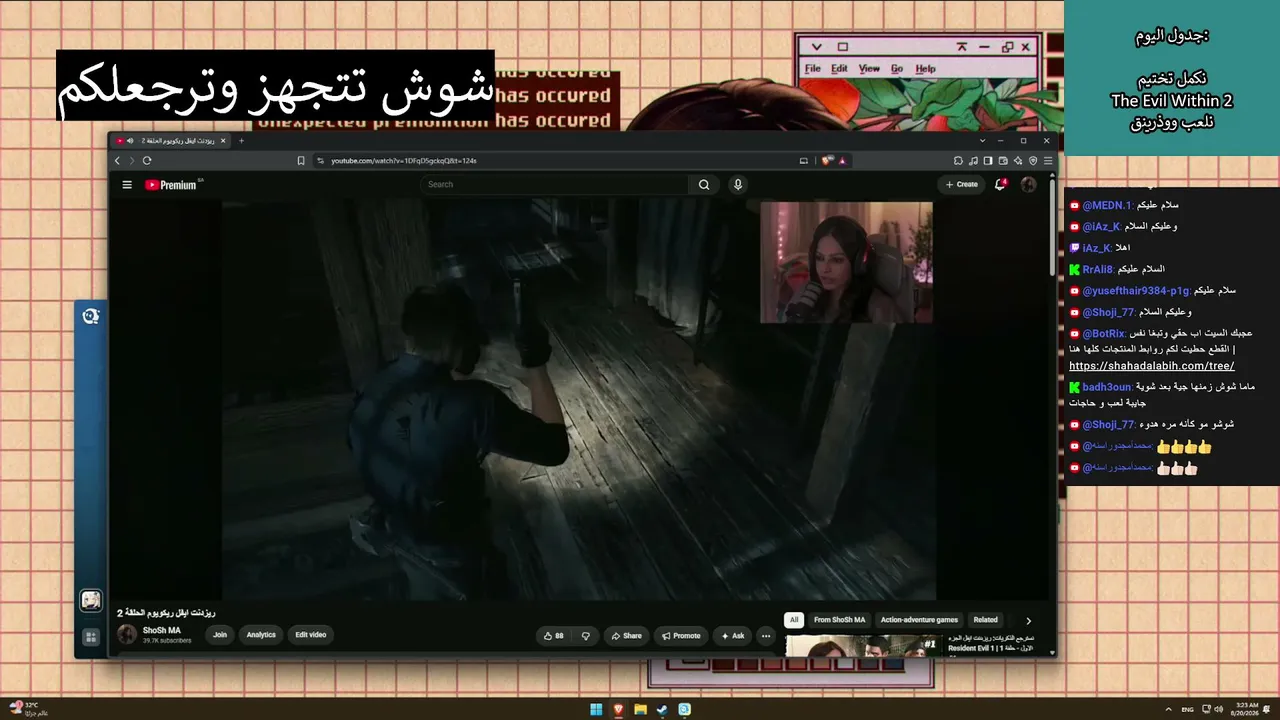
Task: Open the picture-in-picture icon in address bar
Action: coord(803,160)
